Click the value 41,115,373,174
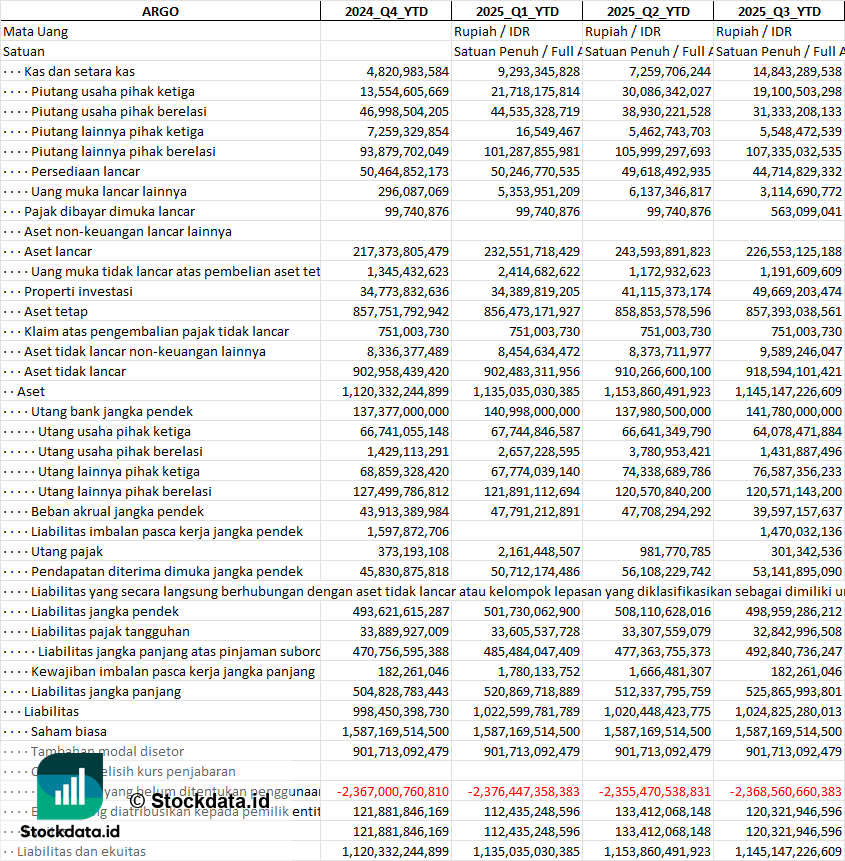845x861 pixels. click(x=666, y=292)
